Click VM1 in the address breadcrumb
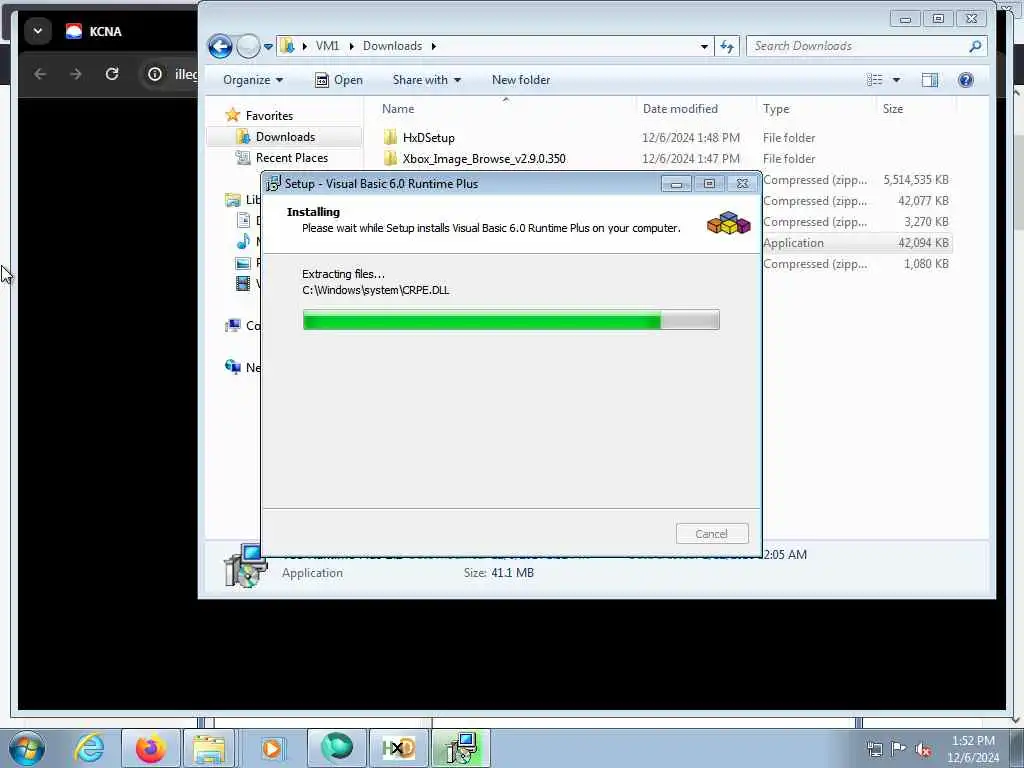 327,46
